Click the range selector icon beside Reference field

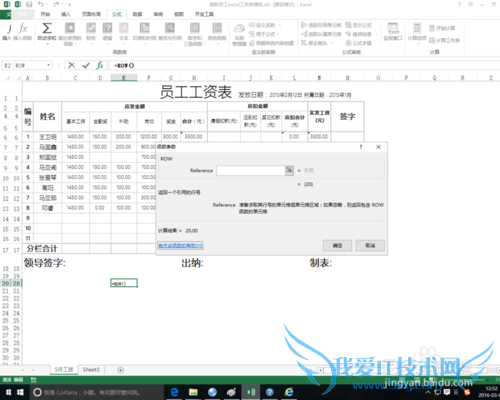pos(289,170)
